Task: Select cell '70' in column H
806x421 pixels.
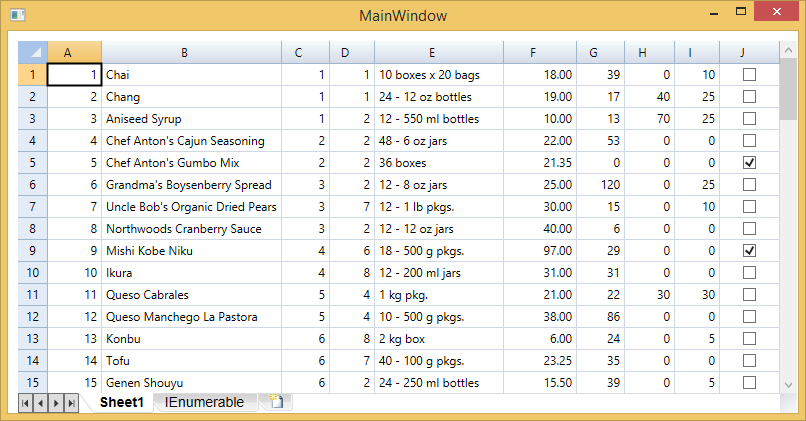Action: [649, 119]
